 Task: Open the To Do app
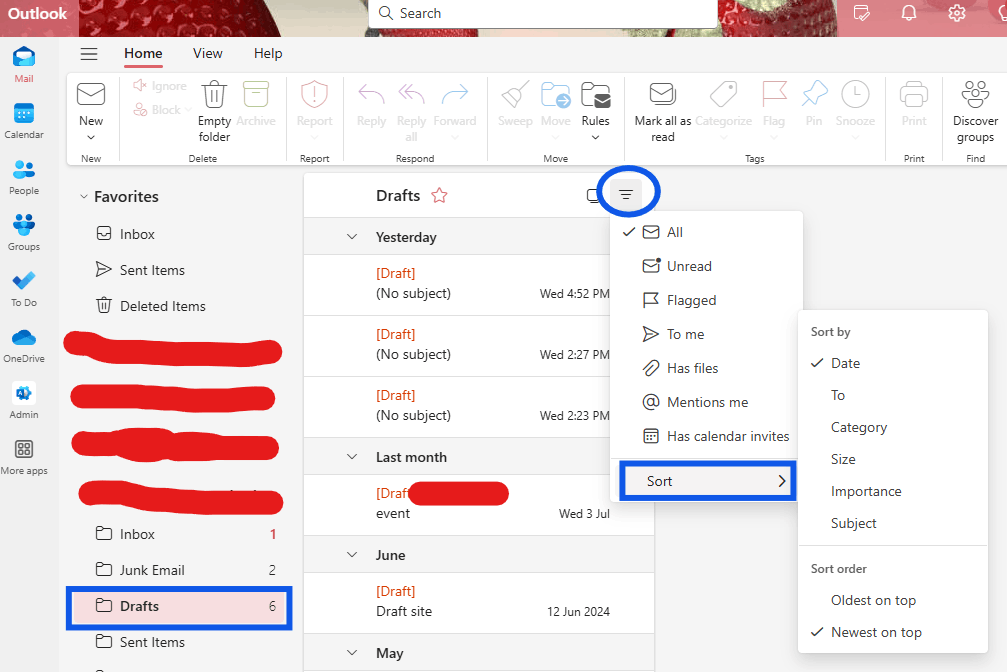click(x=24, y=288)
